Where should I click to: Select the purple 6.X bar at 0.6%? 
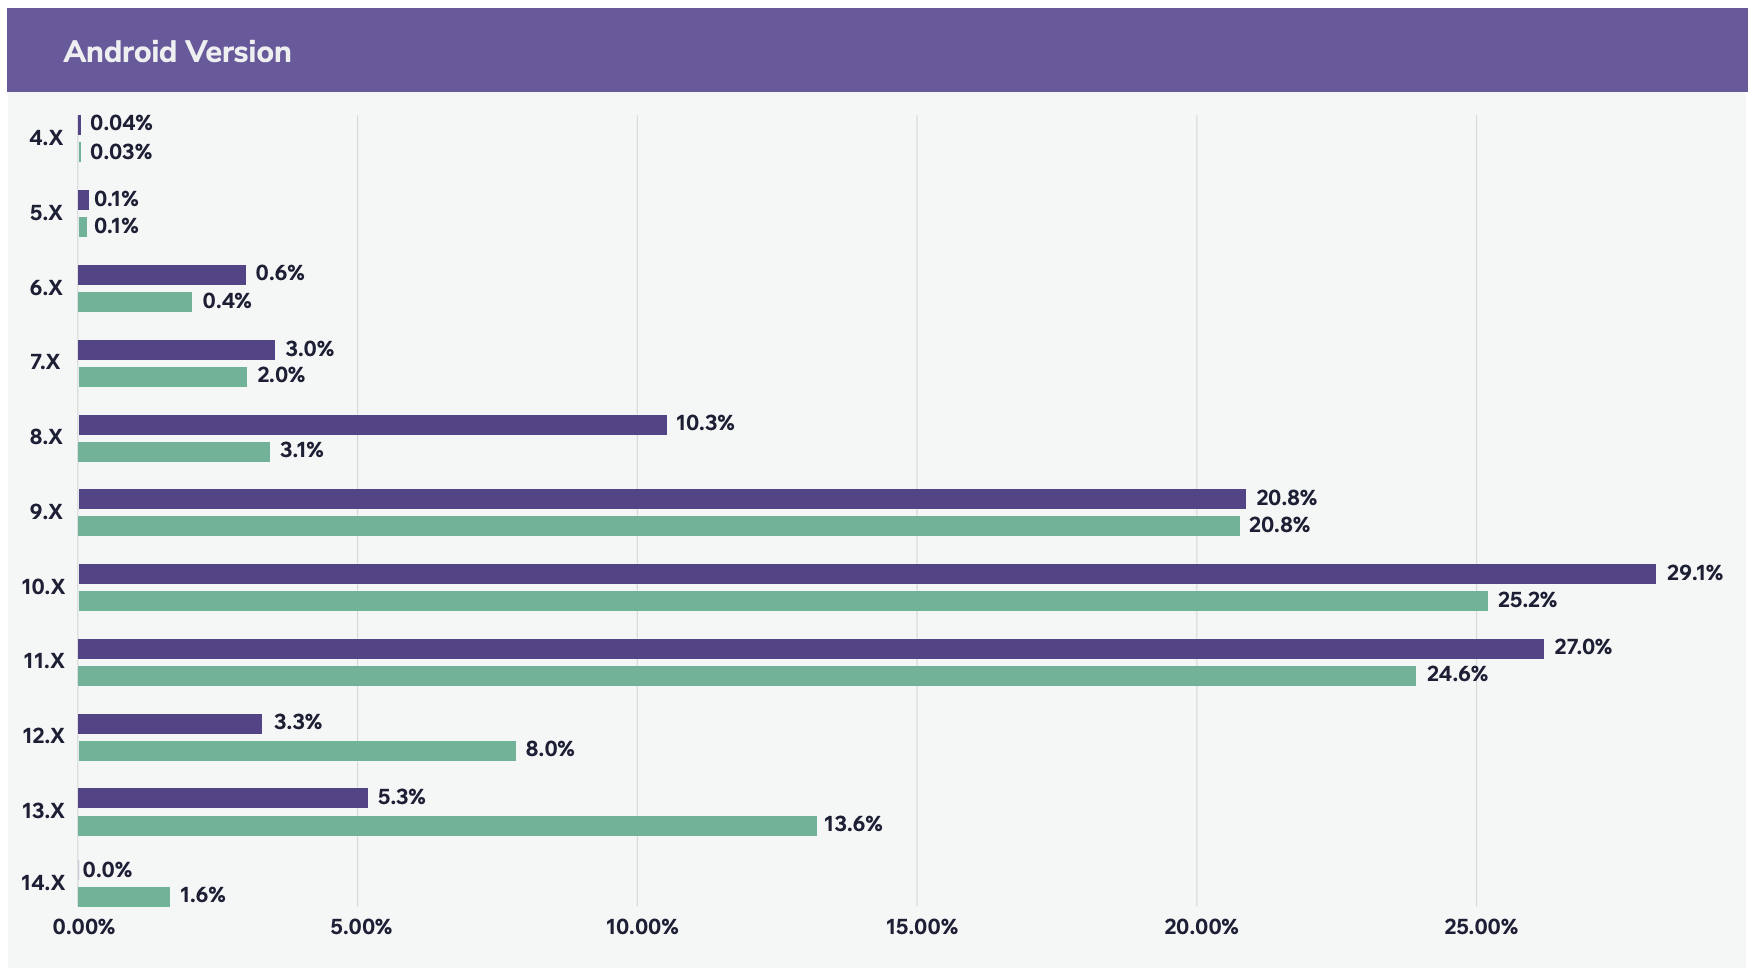[162, 275]
